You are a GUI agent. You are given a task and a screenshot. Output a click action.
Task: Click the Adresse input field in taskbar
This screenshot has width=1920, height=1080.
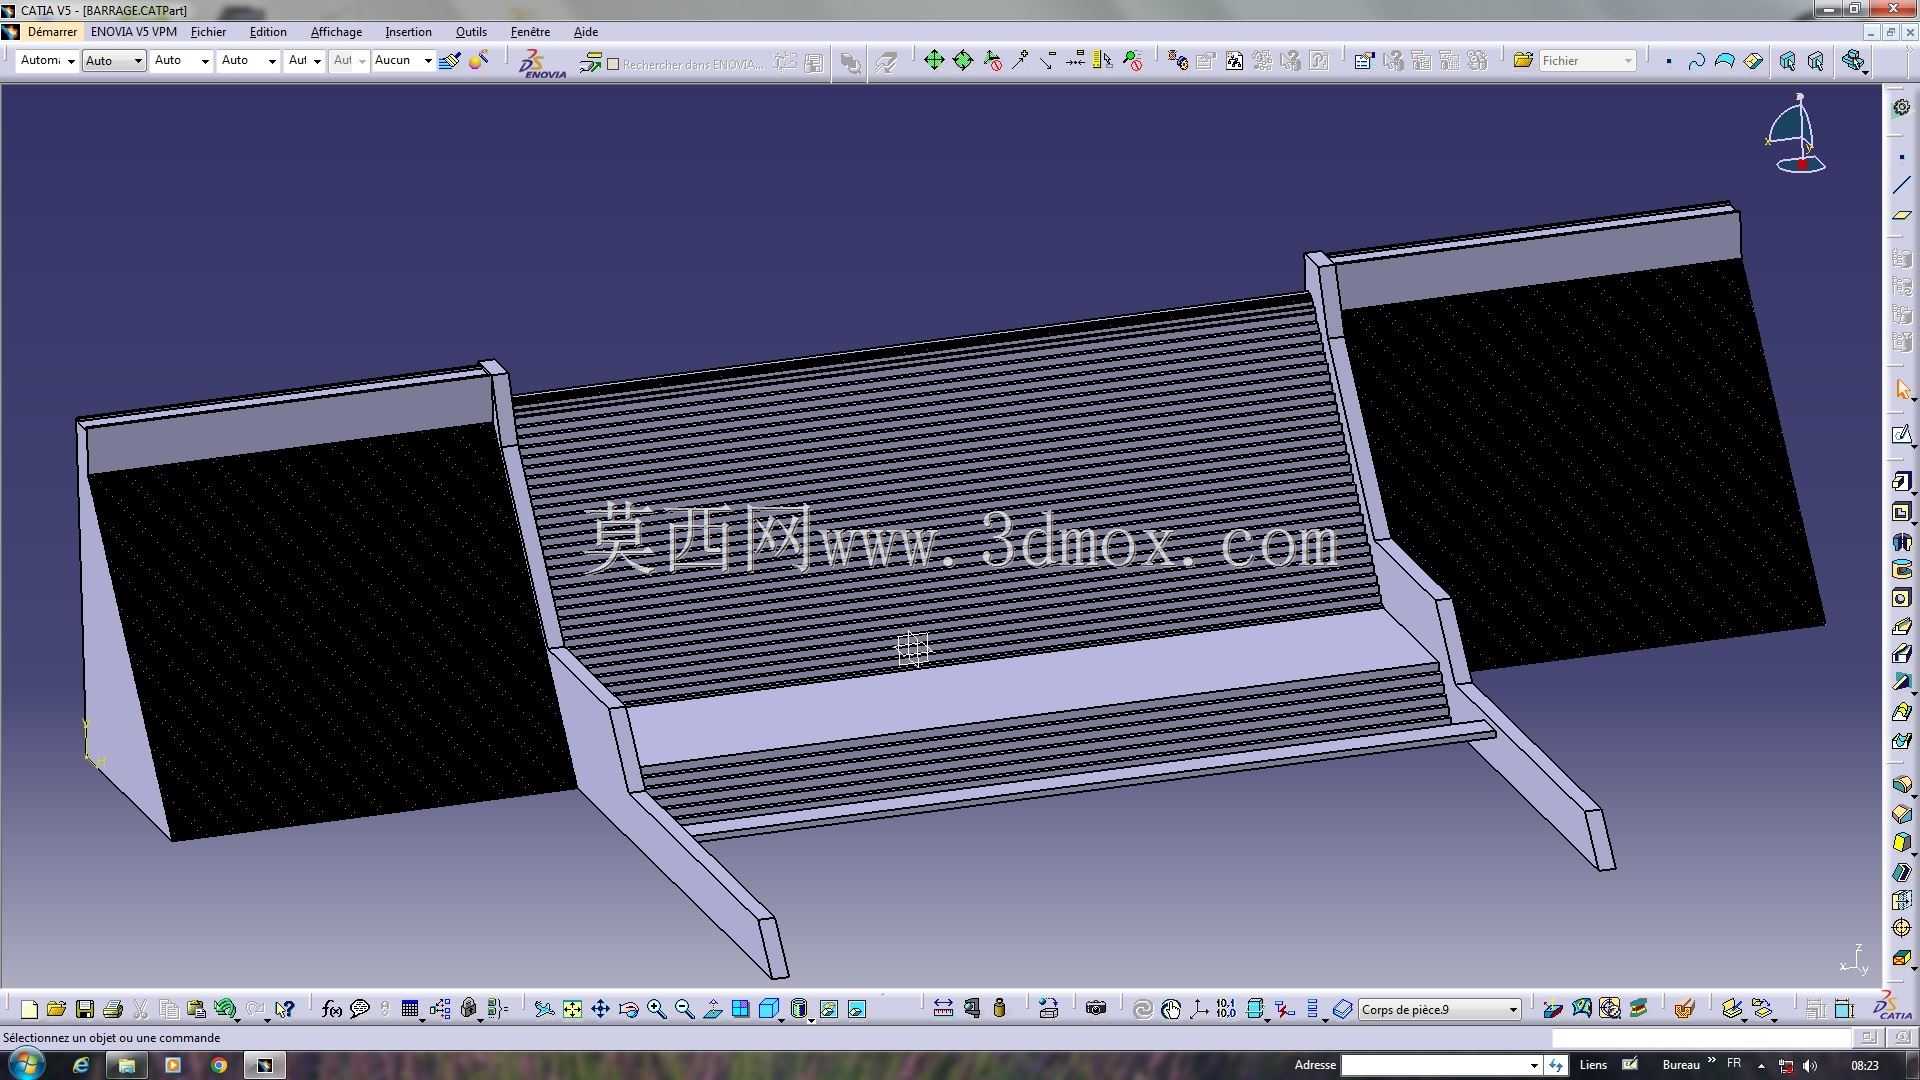coord(1434,1065)
